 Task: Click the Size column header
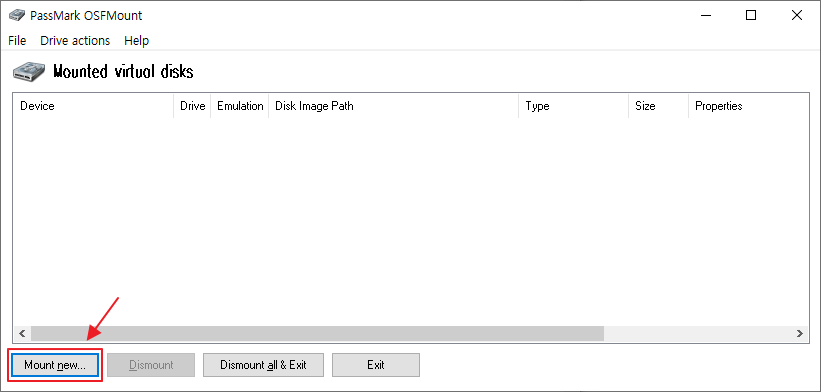pyautogui.click(x=658, y=106)
